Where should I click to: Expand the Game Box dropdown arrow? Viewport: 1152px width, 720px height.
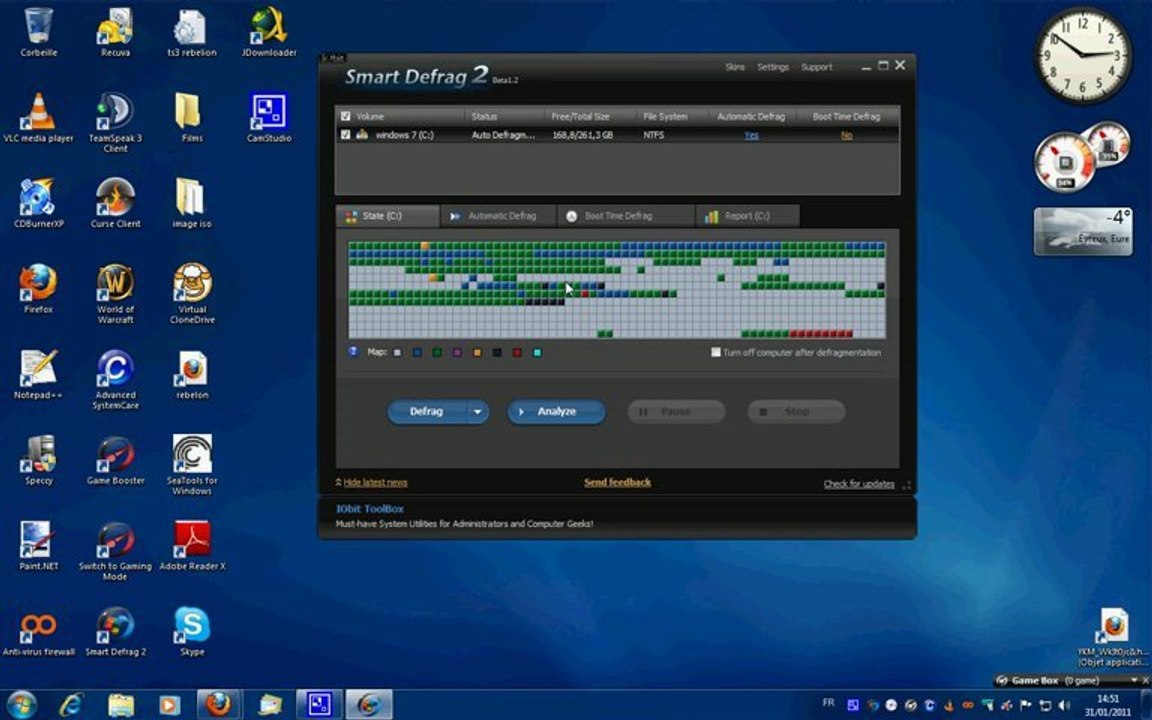[x=1134, y=680]
